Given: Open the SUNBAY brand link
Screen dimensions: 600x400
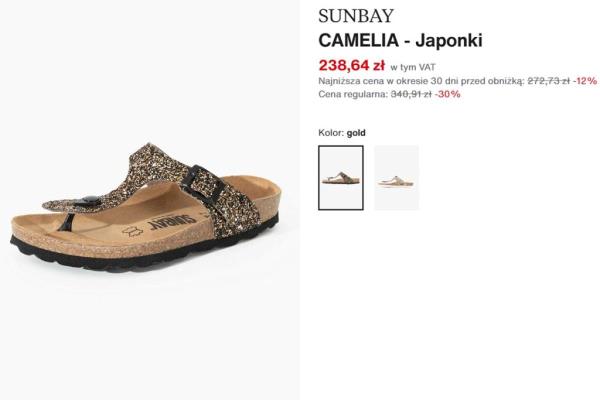Looking at the screenshot, I should pyautogui.click(x=356, y=16).
